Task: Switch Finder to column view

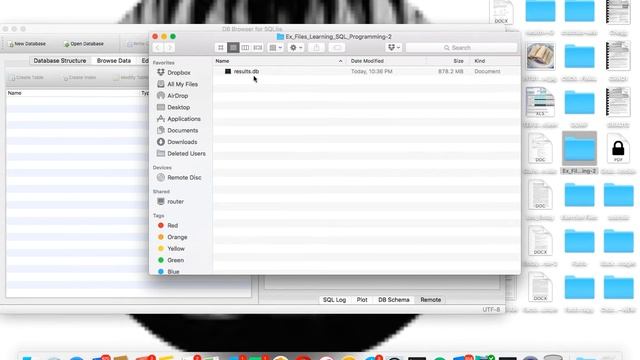Action: pos(245,48)
